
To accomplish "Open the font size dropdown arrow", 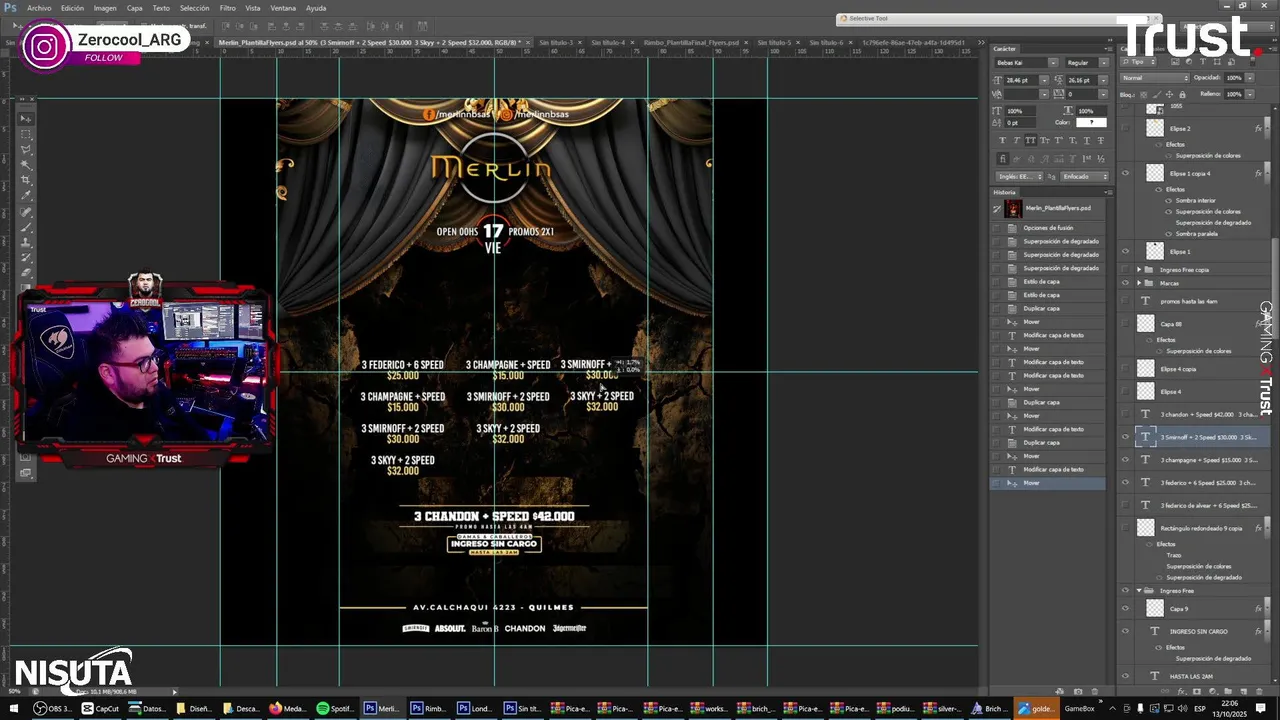I will [x=1044, y=81].
